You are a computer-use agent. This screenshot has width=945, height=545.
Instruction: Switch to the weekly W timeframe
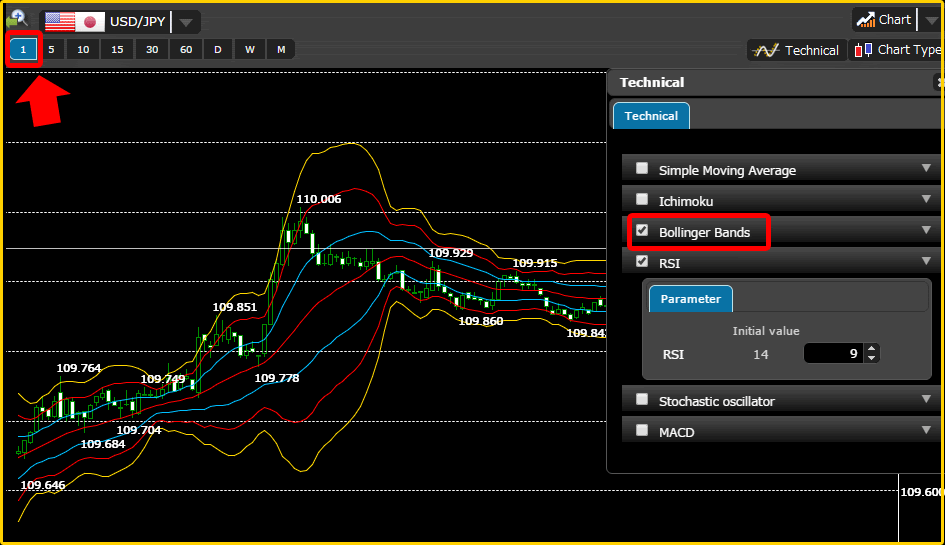250,49
